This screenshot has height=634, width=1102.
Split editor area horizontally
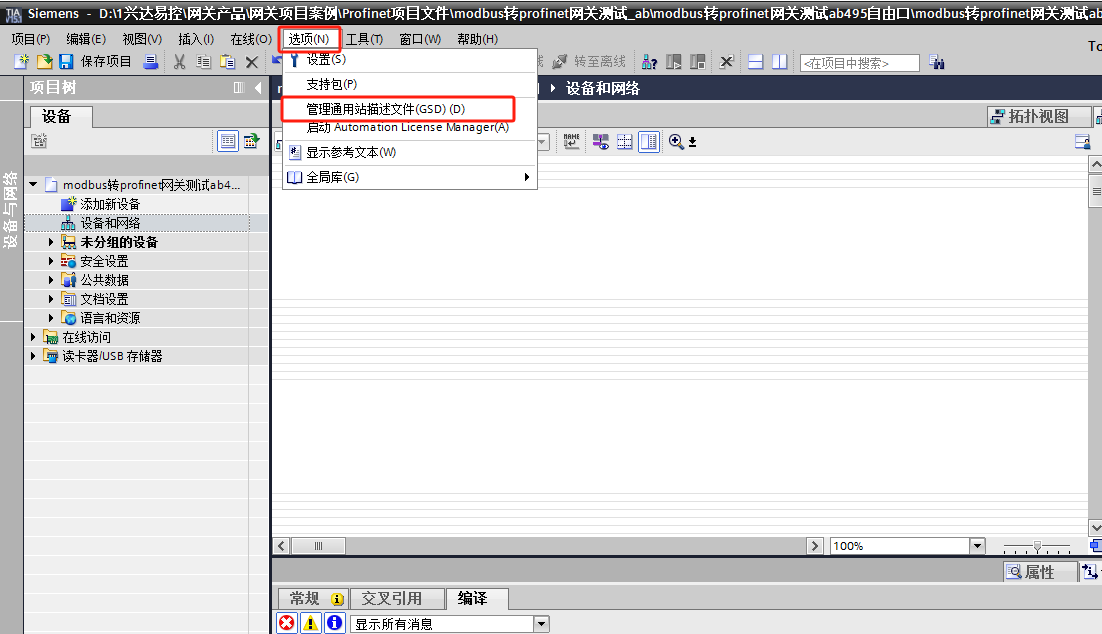(x=756, y=62)
